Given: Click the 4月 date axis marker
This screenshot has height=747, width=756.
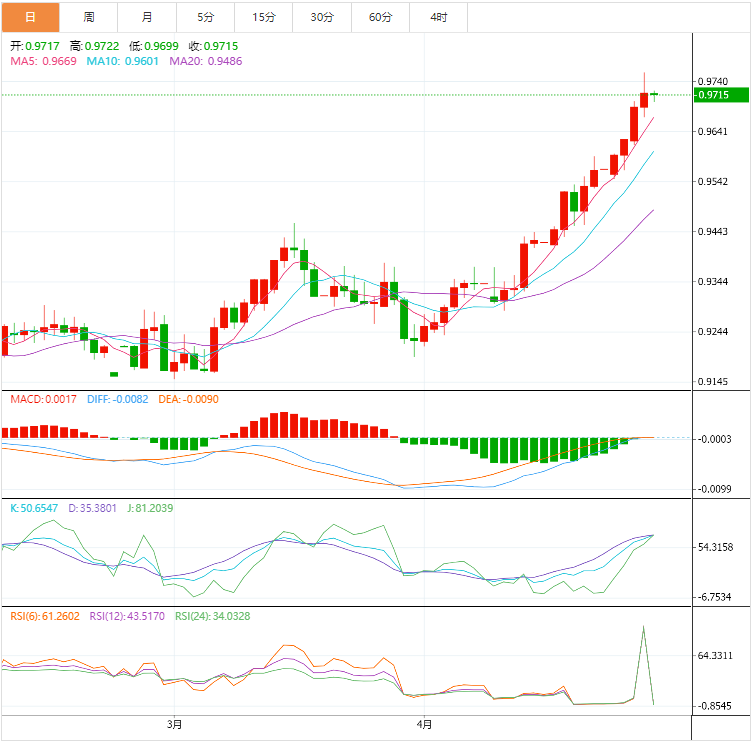Looking at the screenshot, I should pos(425,723).
